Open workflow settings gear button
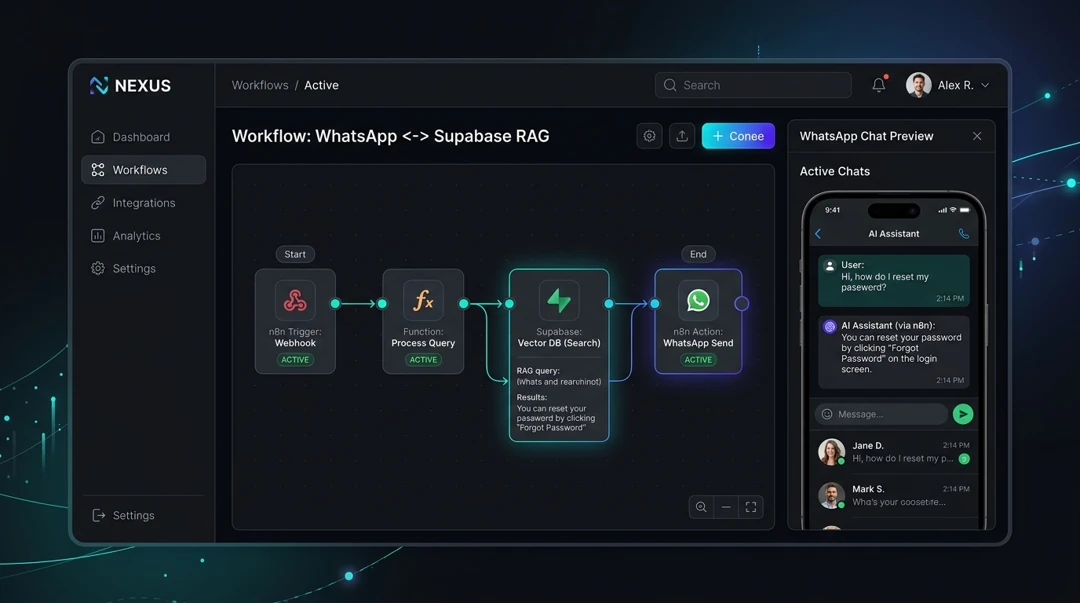 (x=650, y=136)
